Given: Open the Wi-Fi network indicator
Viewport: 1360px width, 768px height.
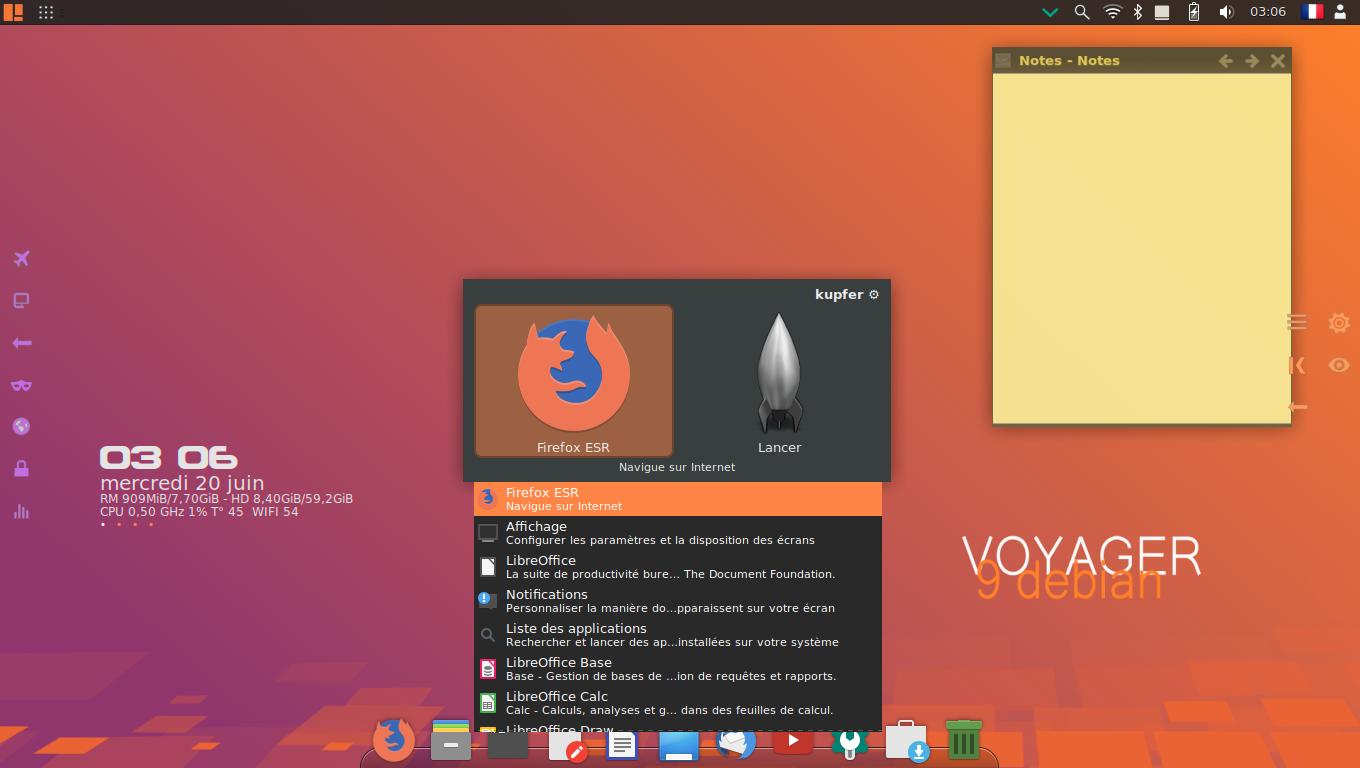Looking at the screenshot, I should click(1112, 12).
